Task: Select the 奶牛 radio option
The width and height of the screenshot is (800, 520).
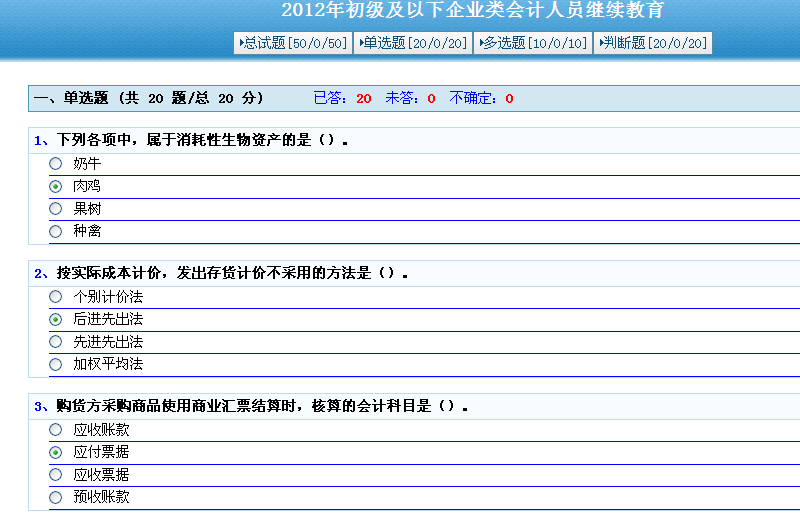Action: (x=56, y=164)
